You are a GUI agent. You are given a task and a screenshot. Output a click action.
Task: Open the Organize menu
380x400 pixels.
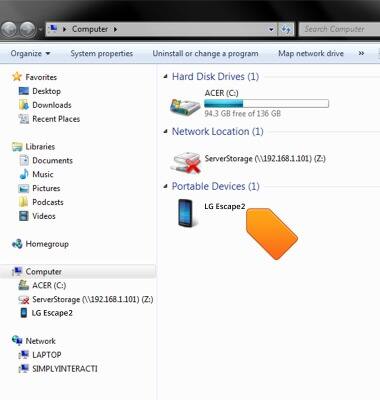click(30, 53)
